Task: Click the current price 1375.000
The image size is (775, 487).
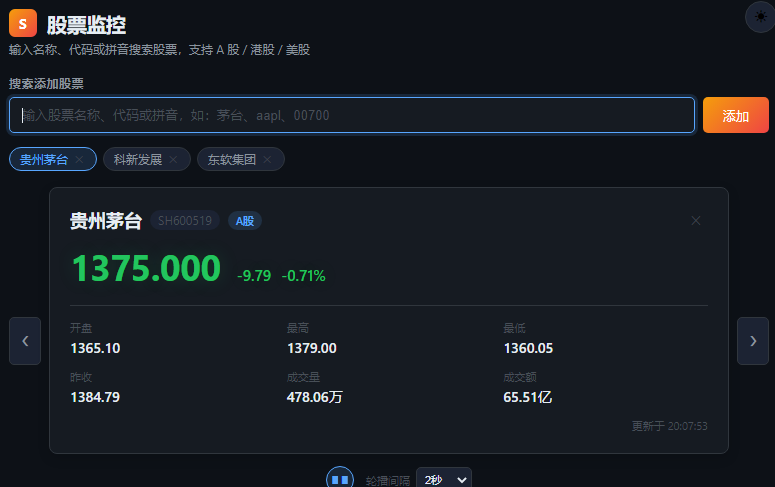Action: tap(146, 268)
